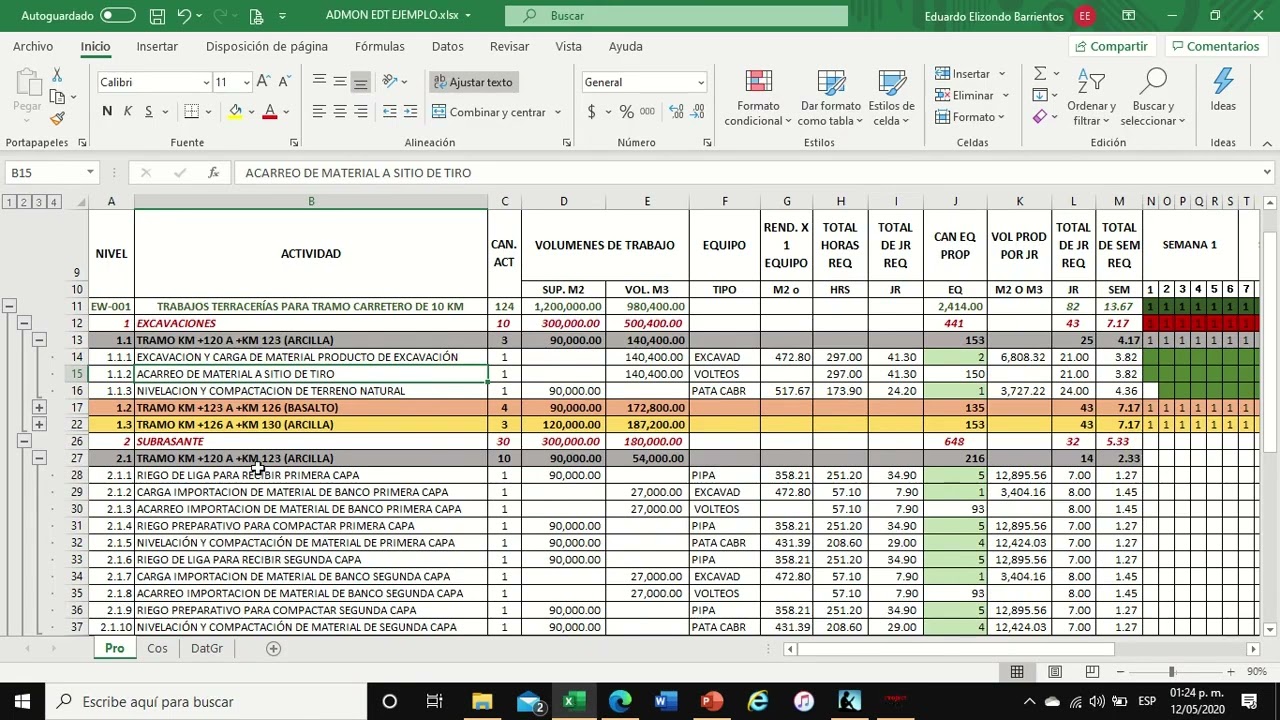This screenshot has height=720, width=1280.
Task: Click Align text right icon
Action: coord(361,111)
